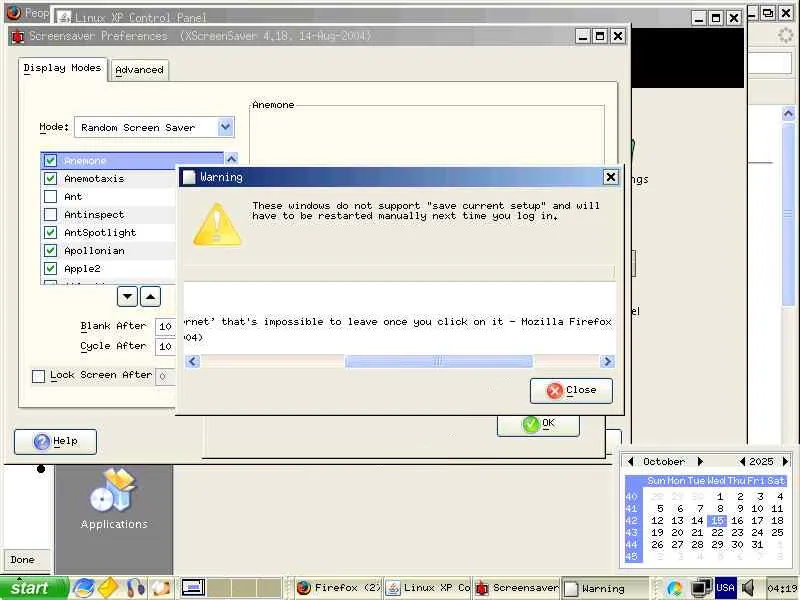Click right arrow of Warning horizontal scrollbar
Screen dimensions: 800x600
[x=607, y=361]
